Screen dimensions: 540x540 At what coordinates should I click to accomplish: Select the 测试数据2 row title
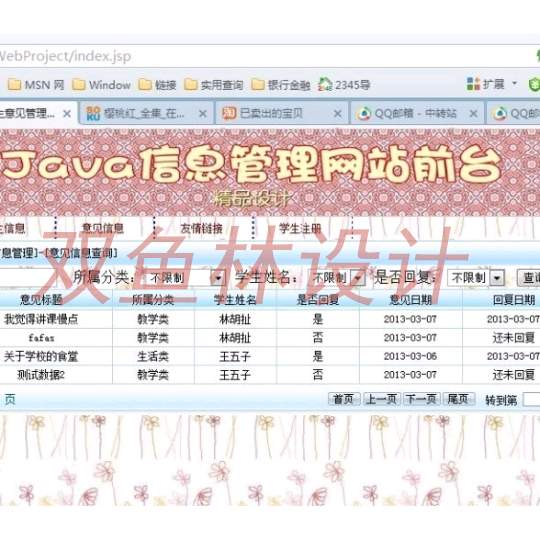(41, 375)
